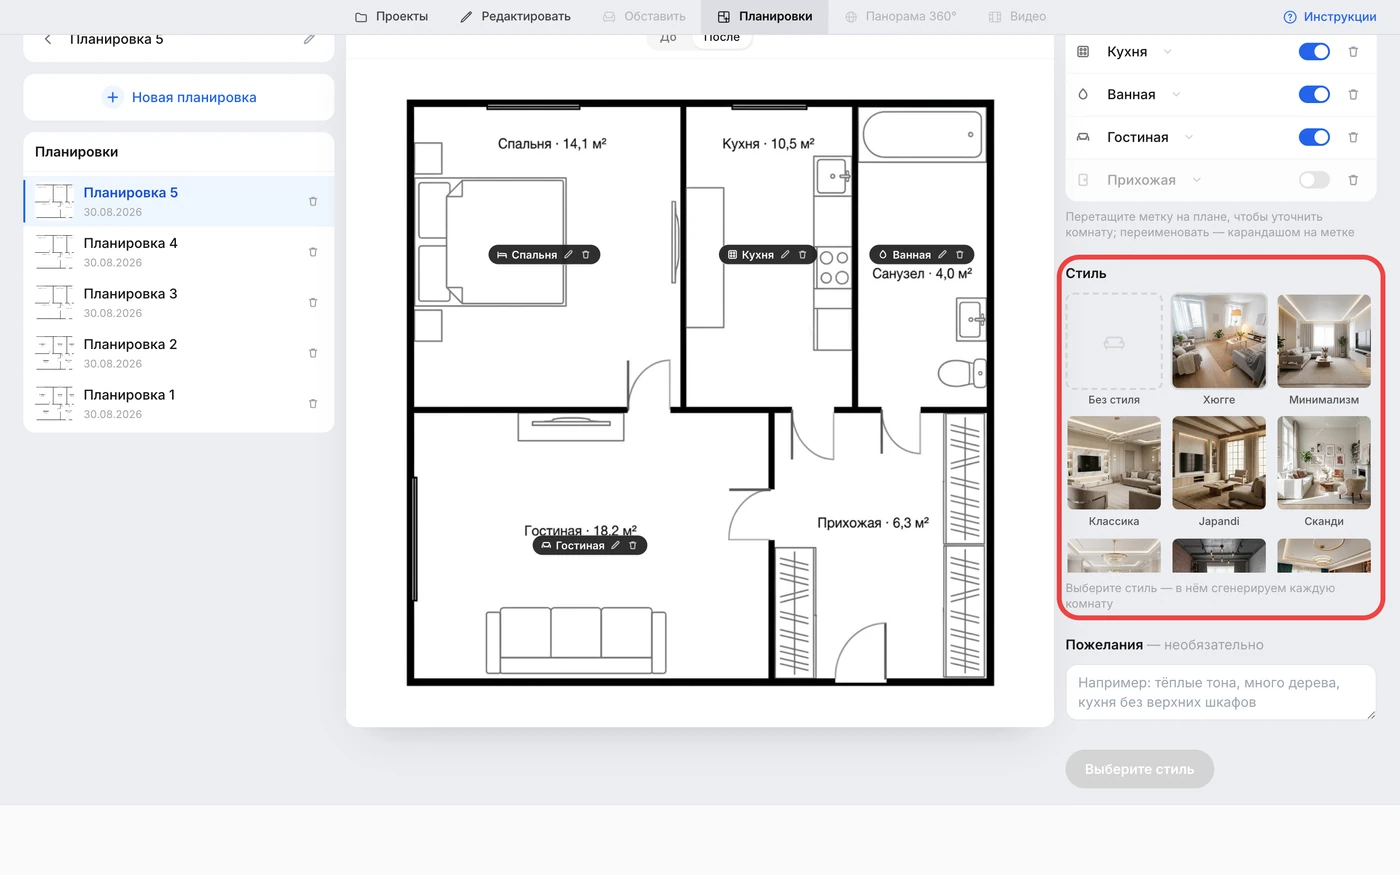The height and width of the screenshot is (875, 1400).
Task: Open Планировка 4 in the plans list
Action: click(178, 252)
